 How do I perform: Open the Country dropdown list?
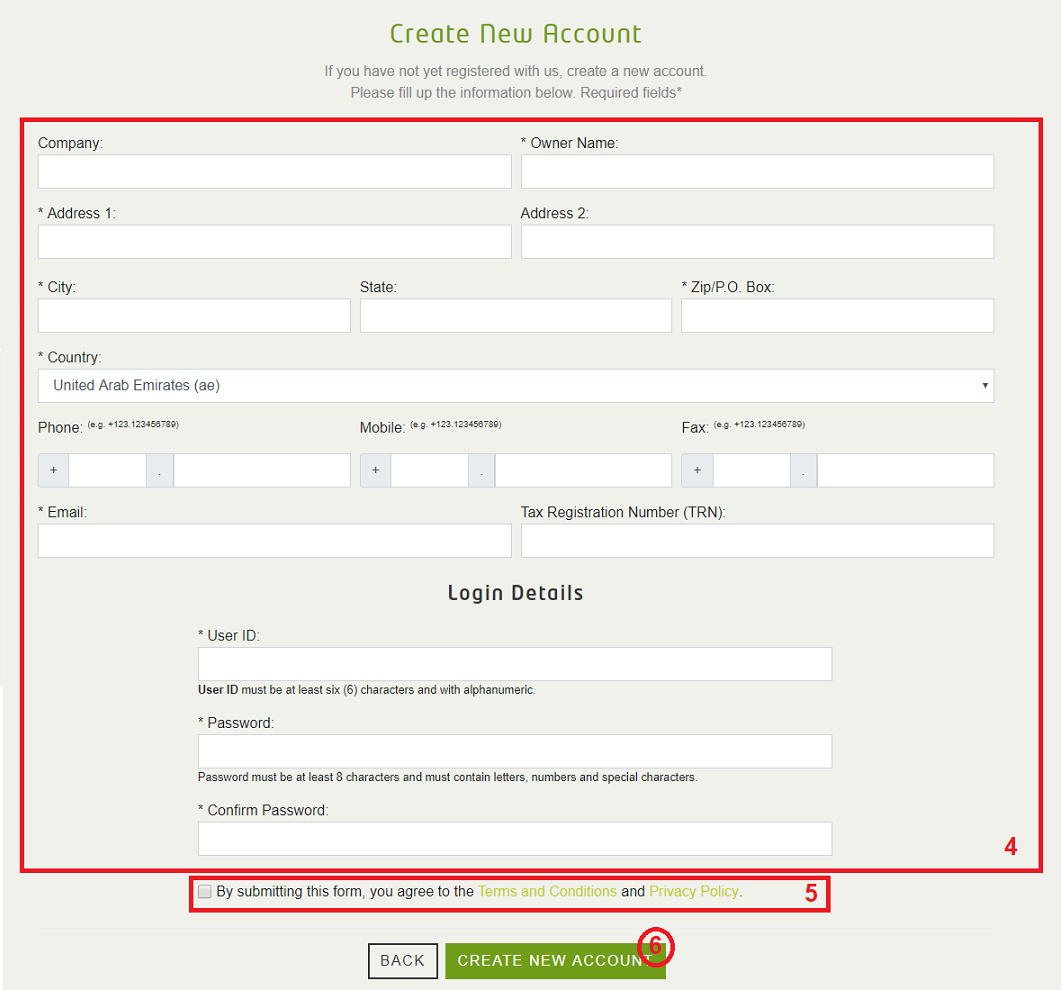[x=515, y=386]
